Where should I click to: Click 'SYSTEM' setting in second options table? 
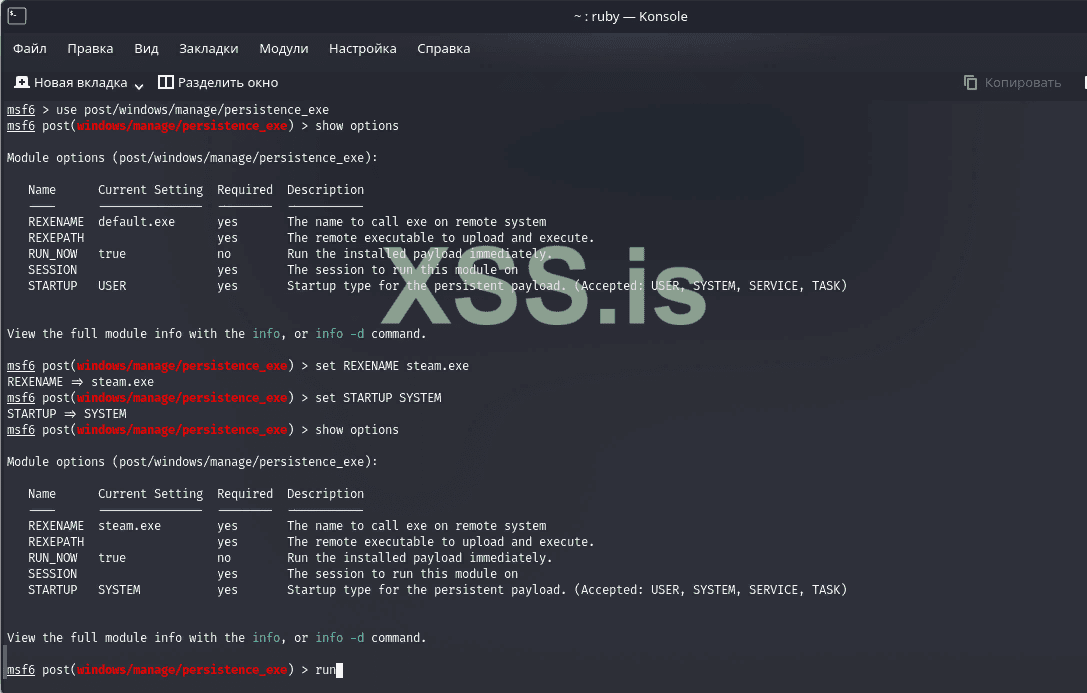click(x=119, y=590)
